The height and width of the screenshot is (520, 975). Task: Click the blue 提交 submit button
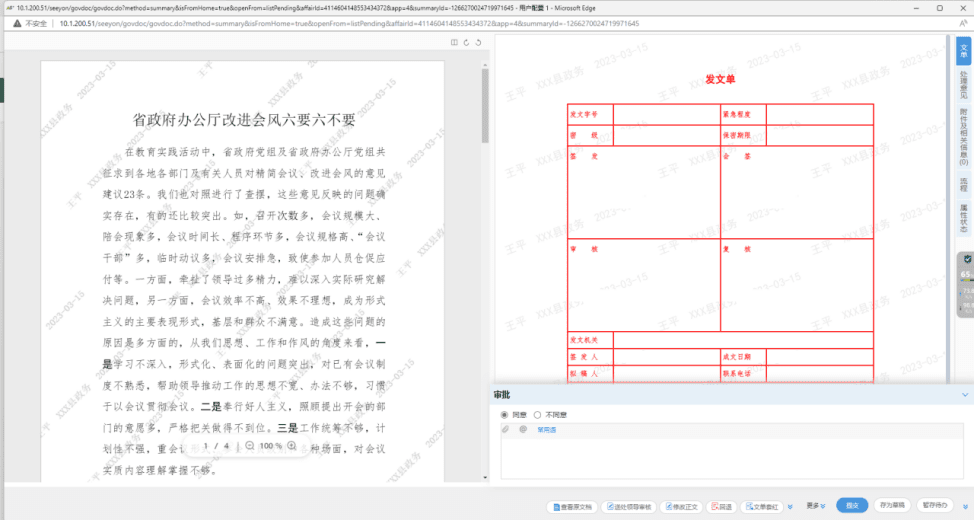(852, 506)
